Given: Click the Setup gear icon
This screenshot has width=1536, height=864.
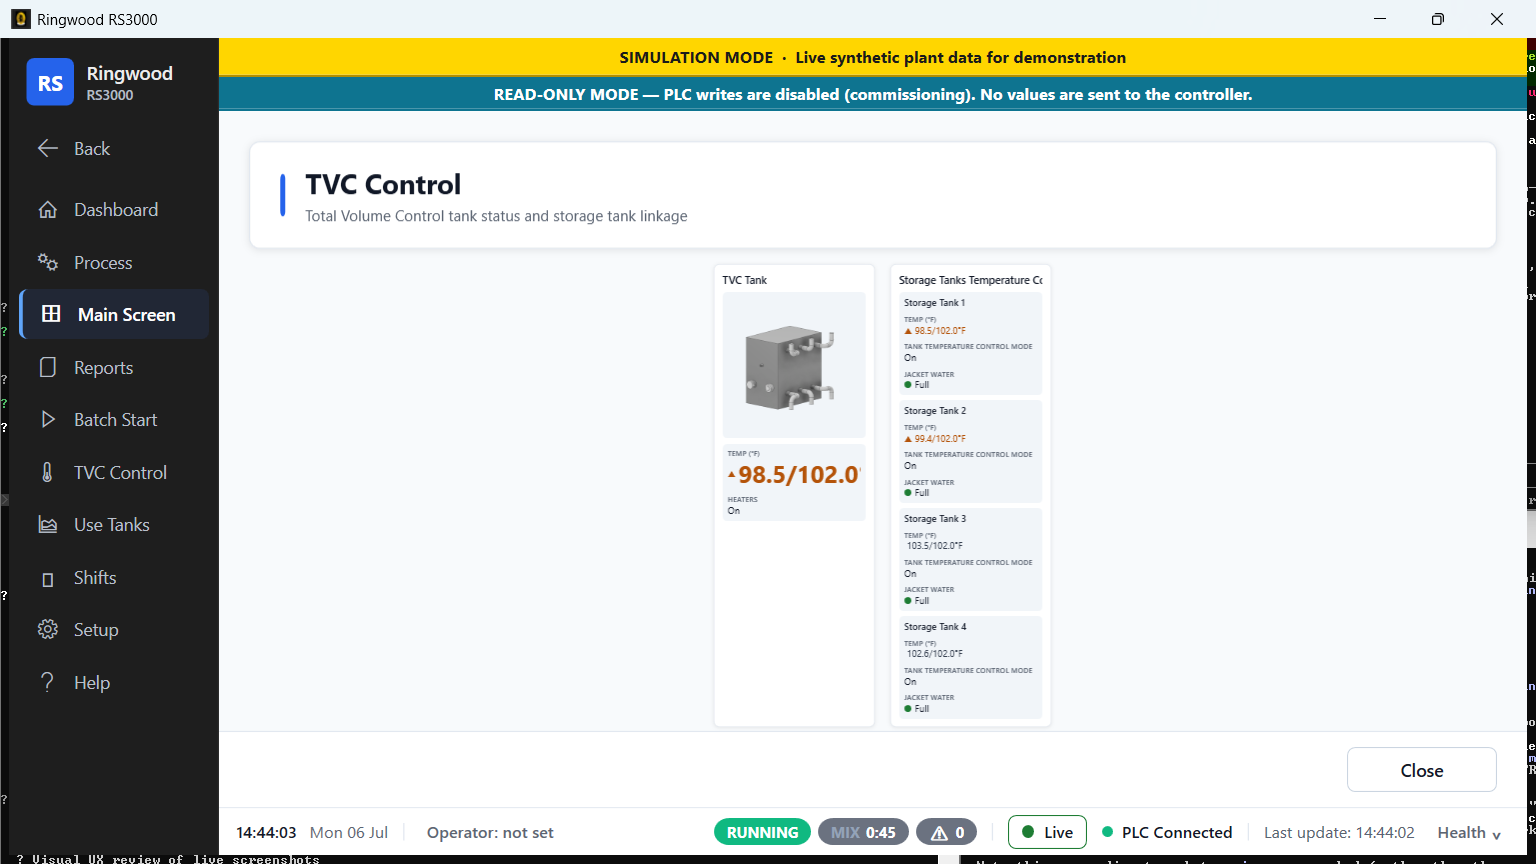Looking at the screenshot, I should (x=48, y=630).
